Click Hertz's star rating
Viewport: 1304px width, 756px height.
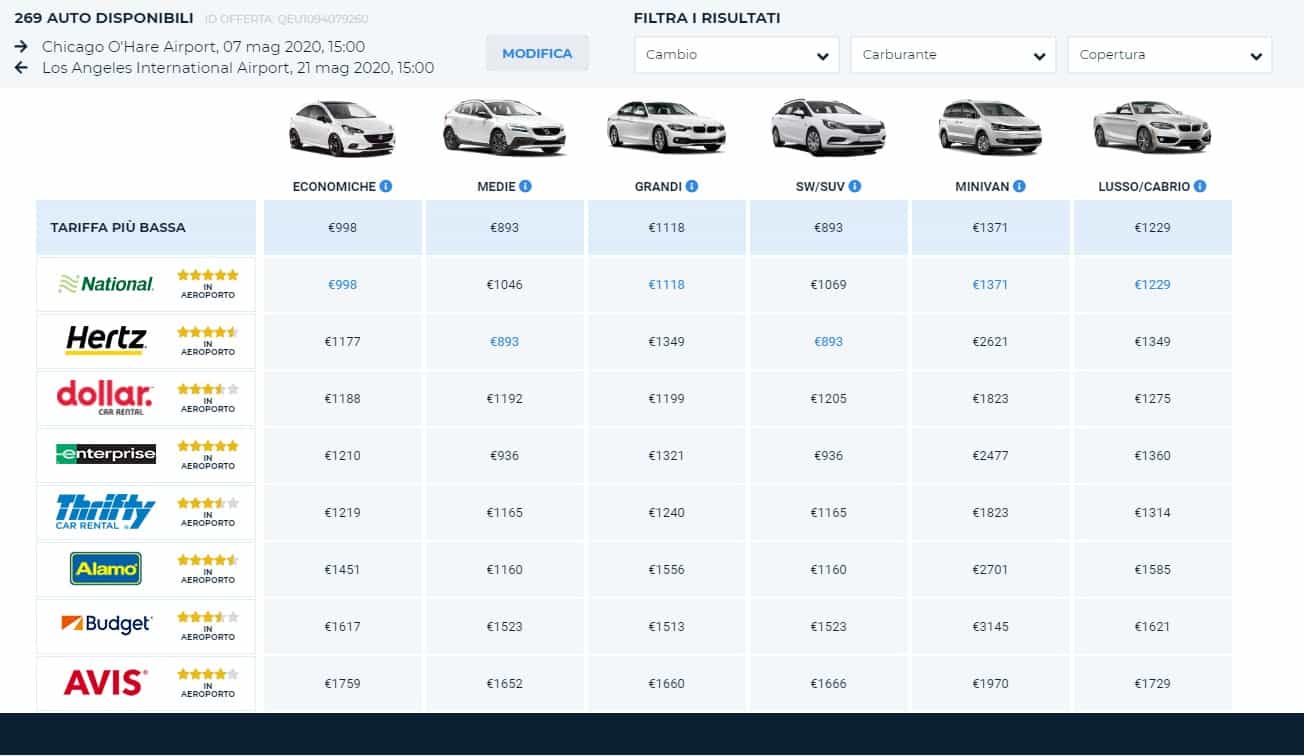point(208,332)
